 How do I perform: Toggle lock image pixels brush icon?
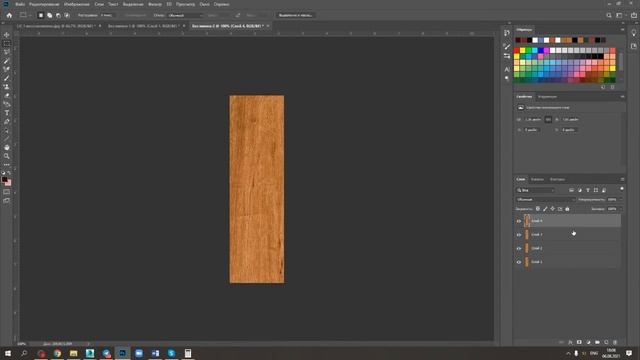(545, 209)
